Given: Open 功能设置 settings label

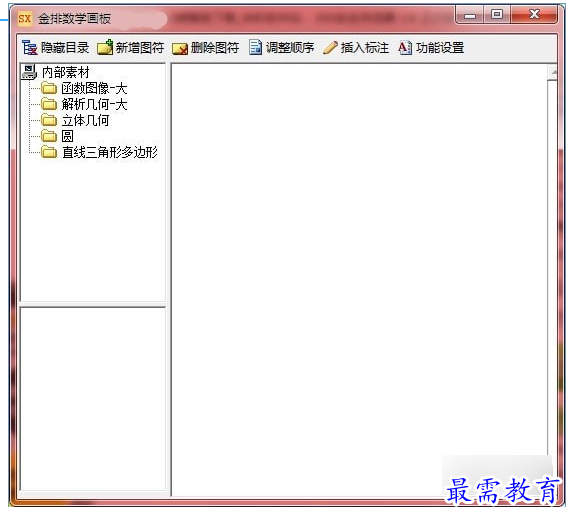Looking at the screenshot, I should (x=440, y=48).
